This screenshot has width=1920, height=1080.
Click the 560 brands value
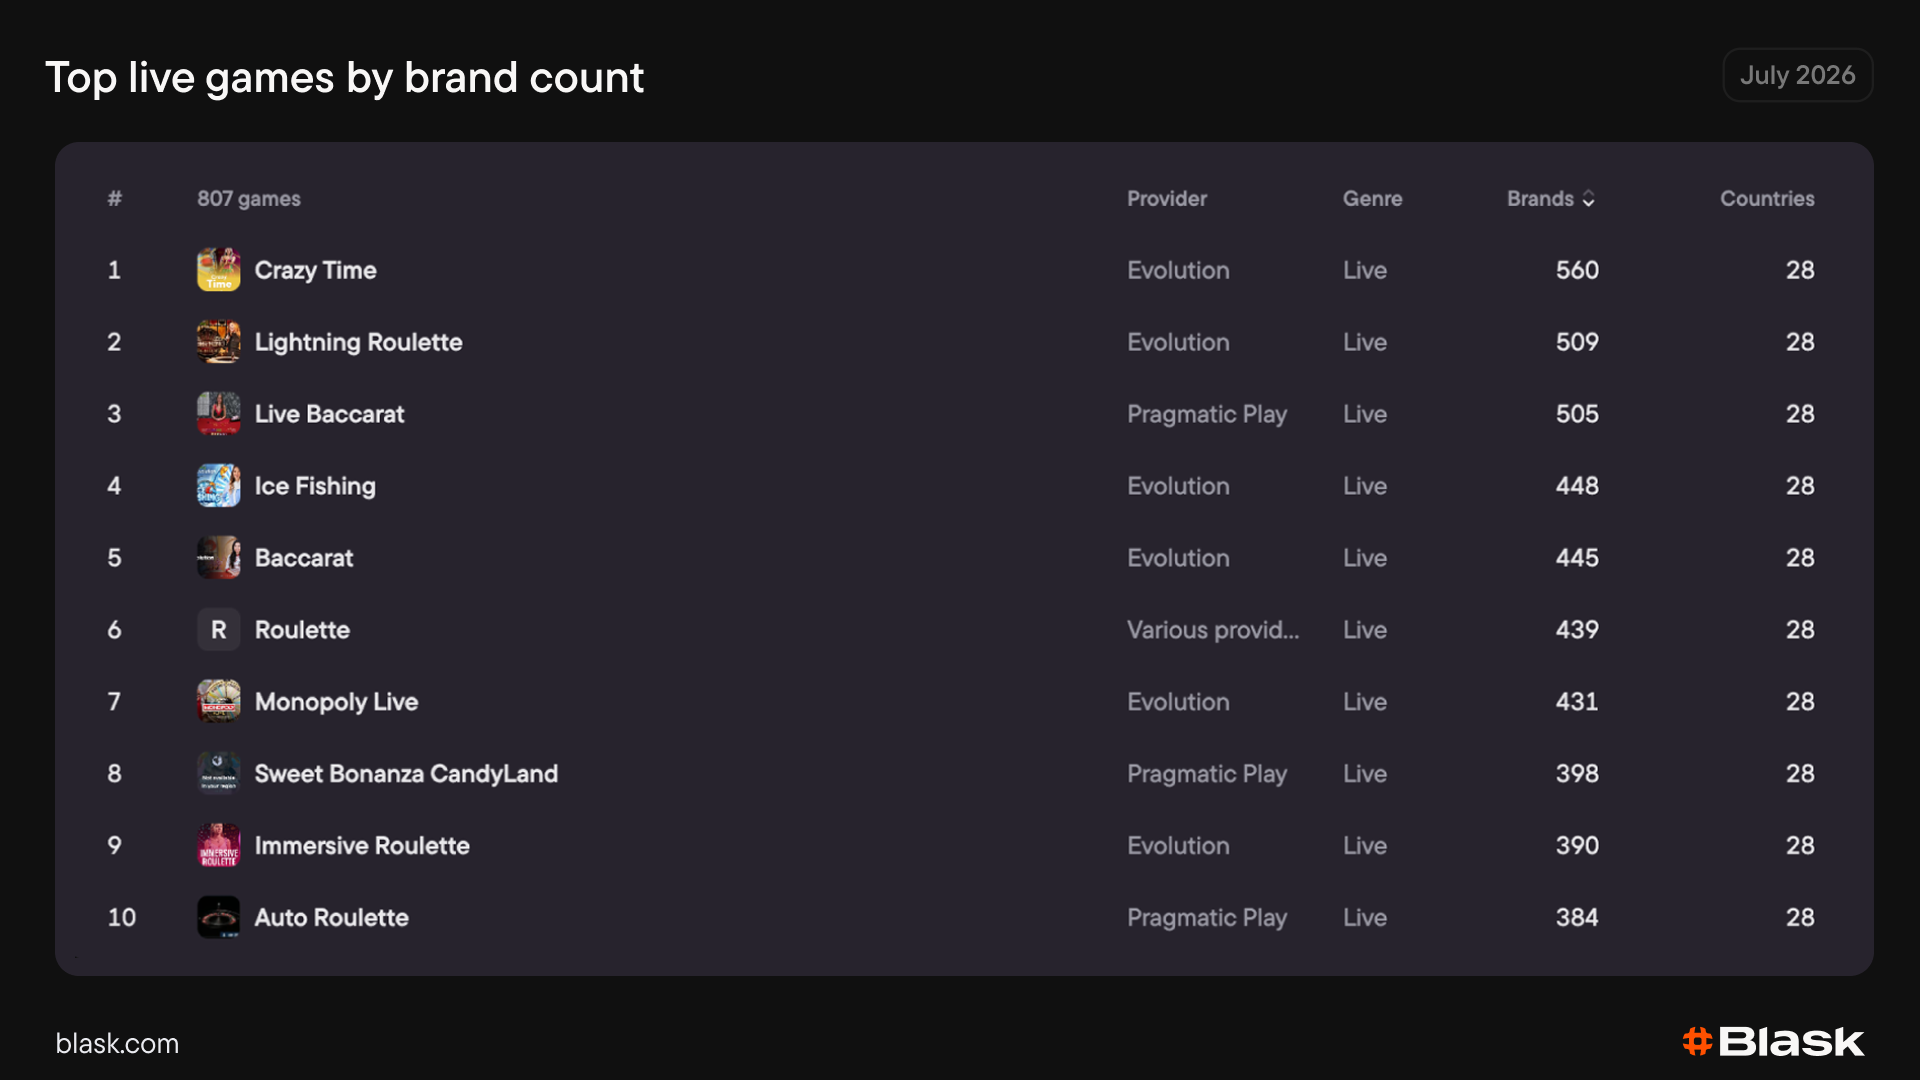[1577, 270]
